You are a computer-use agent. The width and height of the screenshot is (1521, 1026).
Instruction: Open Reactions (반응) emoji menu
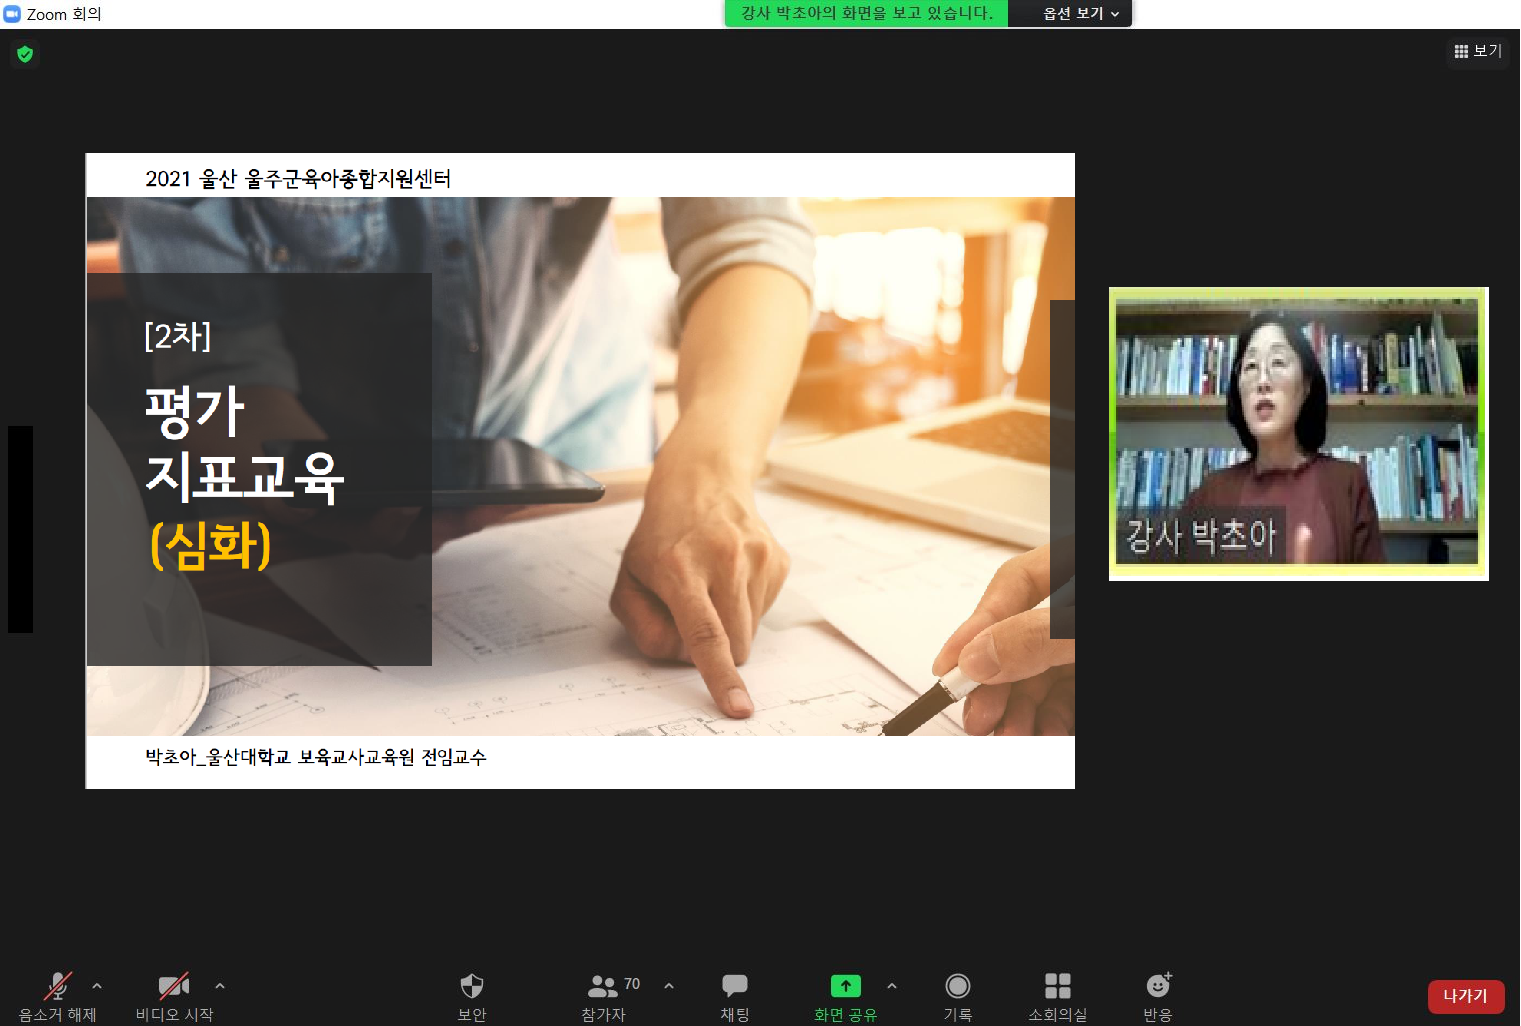click(x=1158, y=996)
